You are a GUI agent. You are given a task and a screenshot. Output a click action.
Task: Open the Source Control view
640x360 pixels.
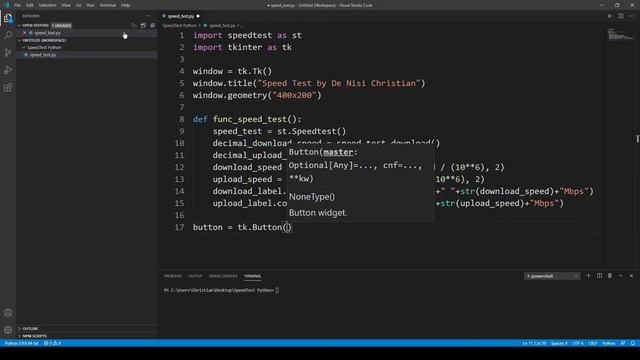(x=8, y=53)
